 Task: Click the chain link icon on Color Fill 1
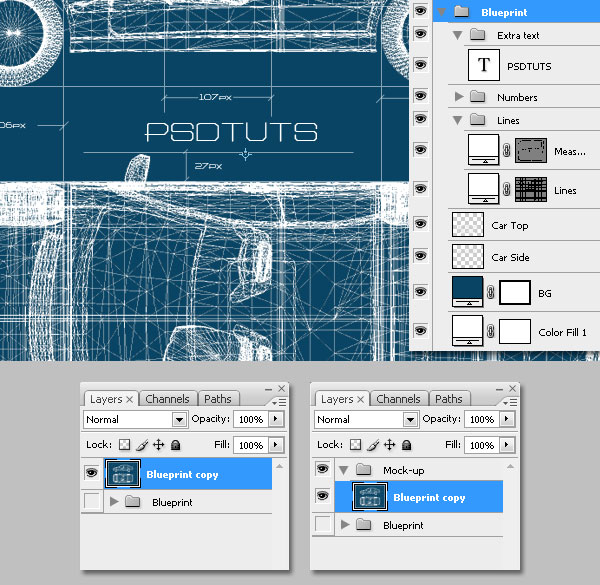pos(491,331)
